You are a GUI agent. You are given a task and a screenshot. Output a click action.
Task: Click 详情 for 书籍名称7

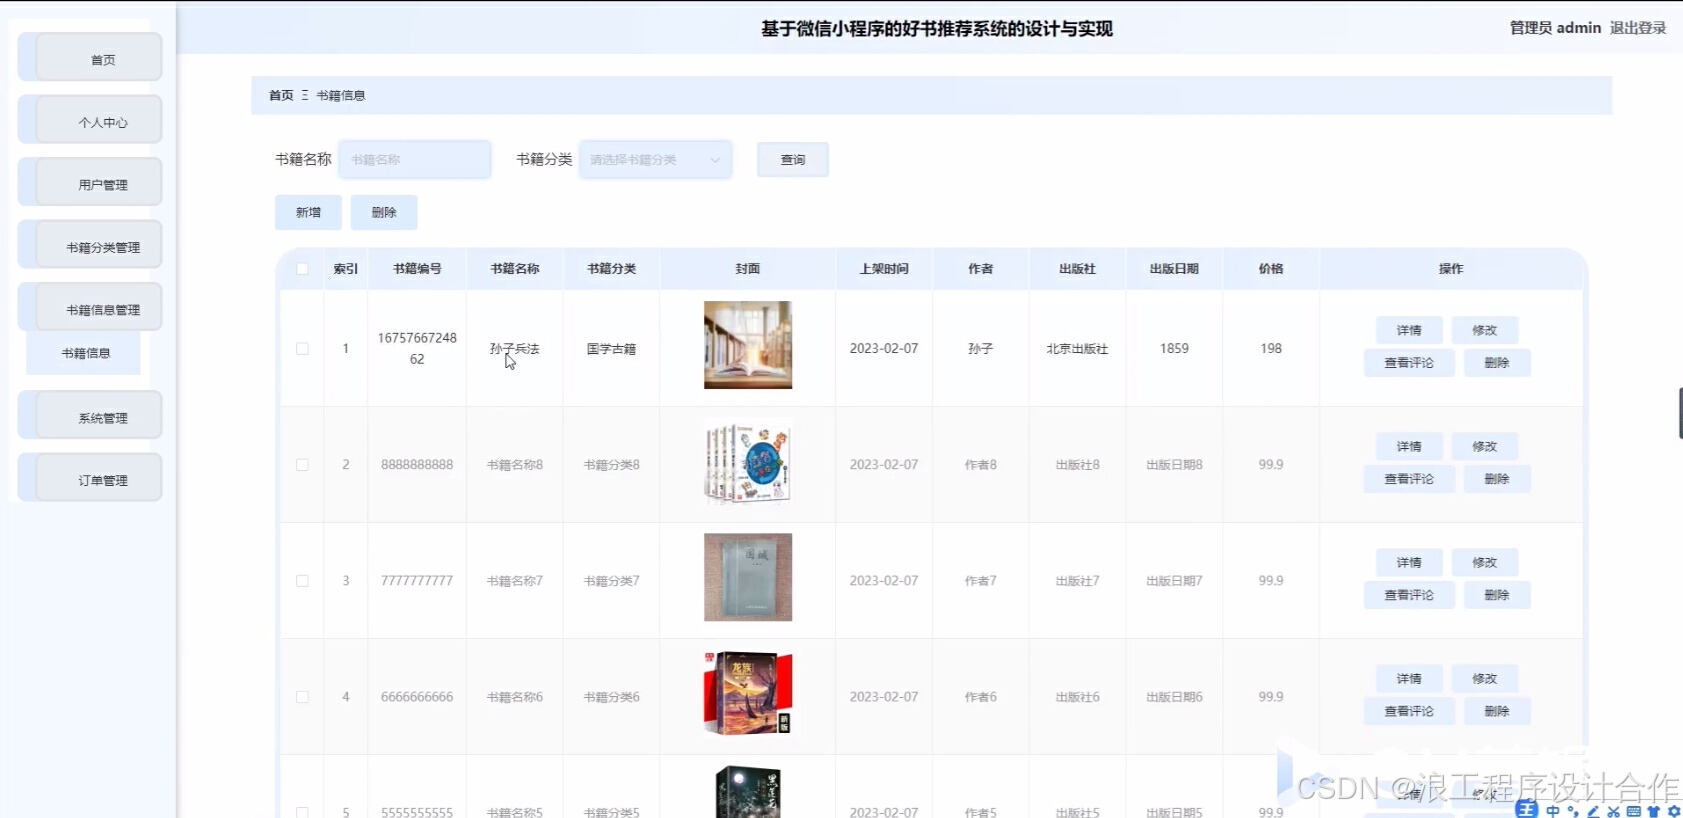tap(1408, 562)
